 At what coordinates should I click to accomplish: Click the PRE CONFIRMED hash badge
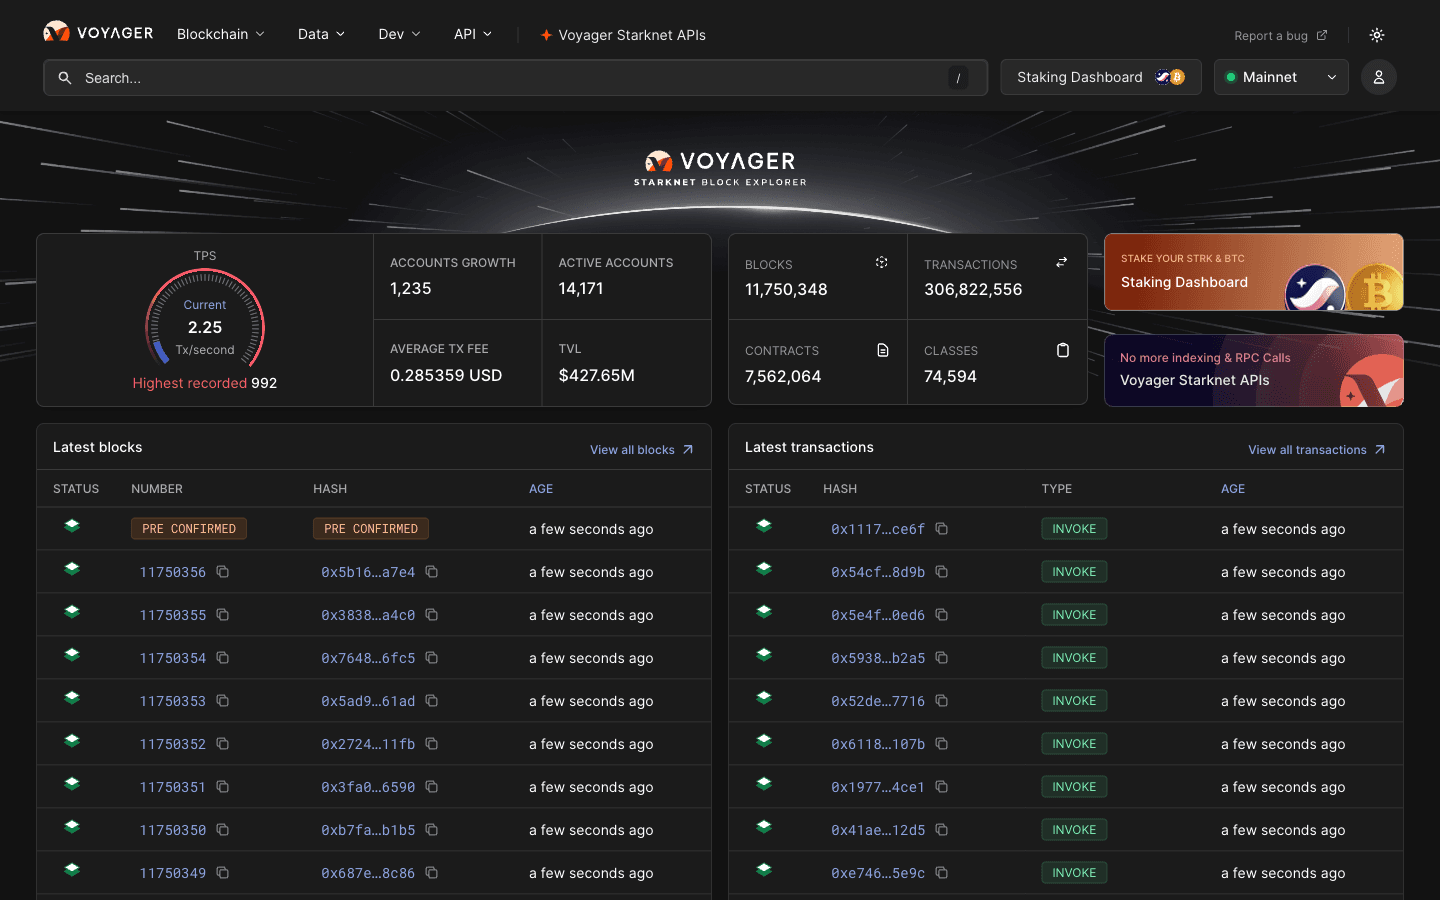click(x=371, y=529)
